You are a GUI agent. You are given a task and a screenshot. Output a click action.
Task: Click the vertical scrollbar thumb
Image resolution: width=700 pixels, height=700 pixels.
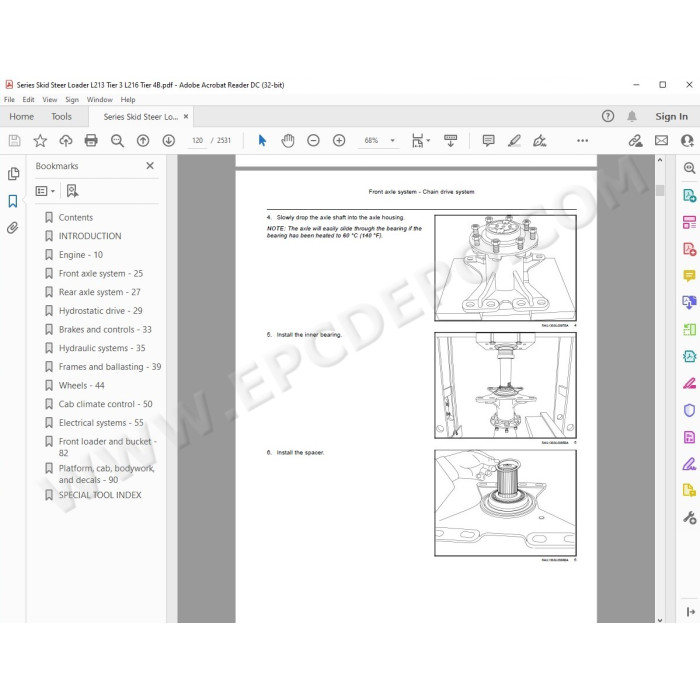point(660,191)
